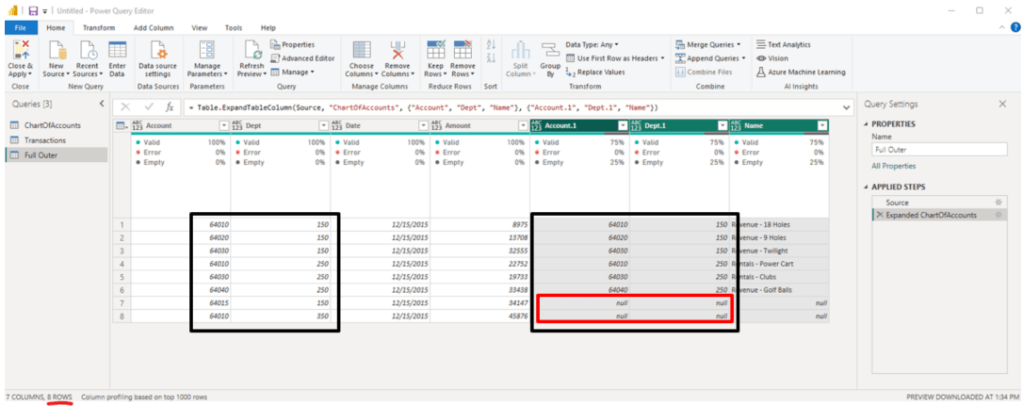Image resolution: width=1023 pixels, height=406 pixels.
Task: Switch to the Transform tab
Action: [x=98, y=28]
